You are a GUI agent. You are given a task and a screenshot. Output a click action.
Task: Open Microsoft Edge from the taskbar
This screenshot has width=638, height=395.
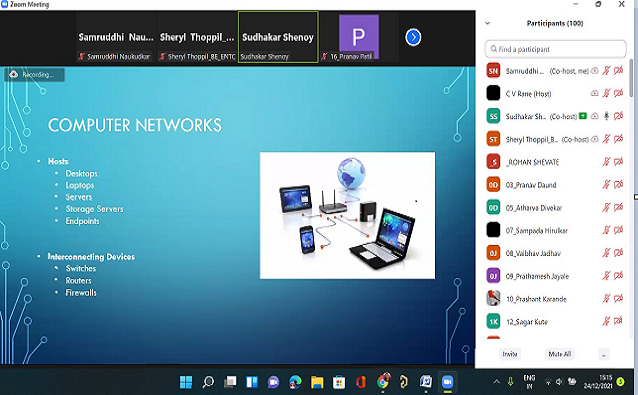[x=295, y=382]
